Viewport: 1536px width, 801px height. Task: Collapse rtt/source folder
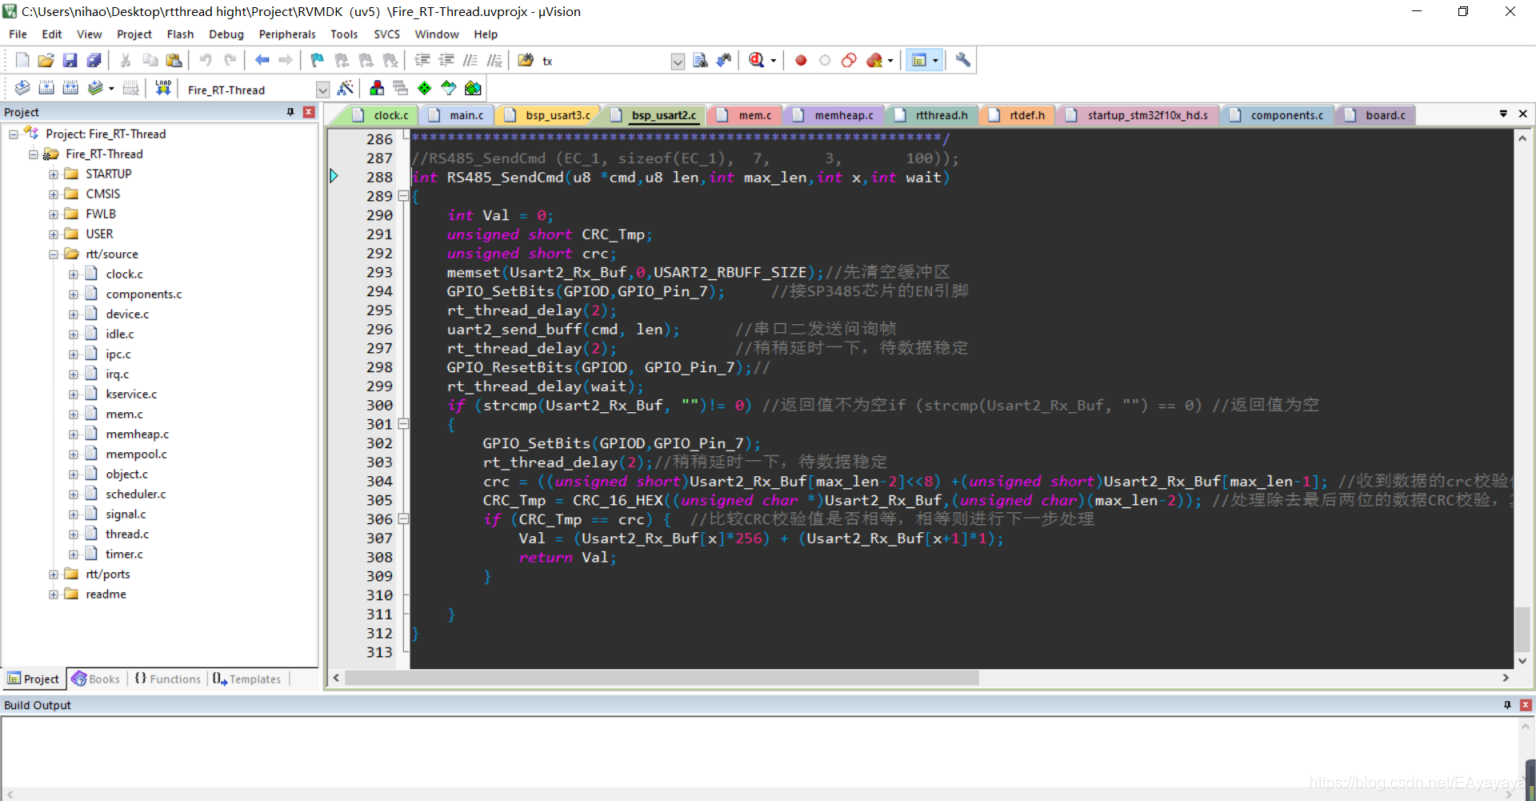pos(53,254)
